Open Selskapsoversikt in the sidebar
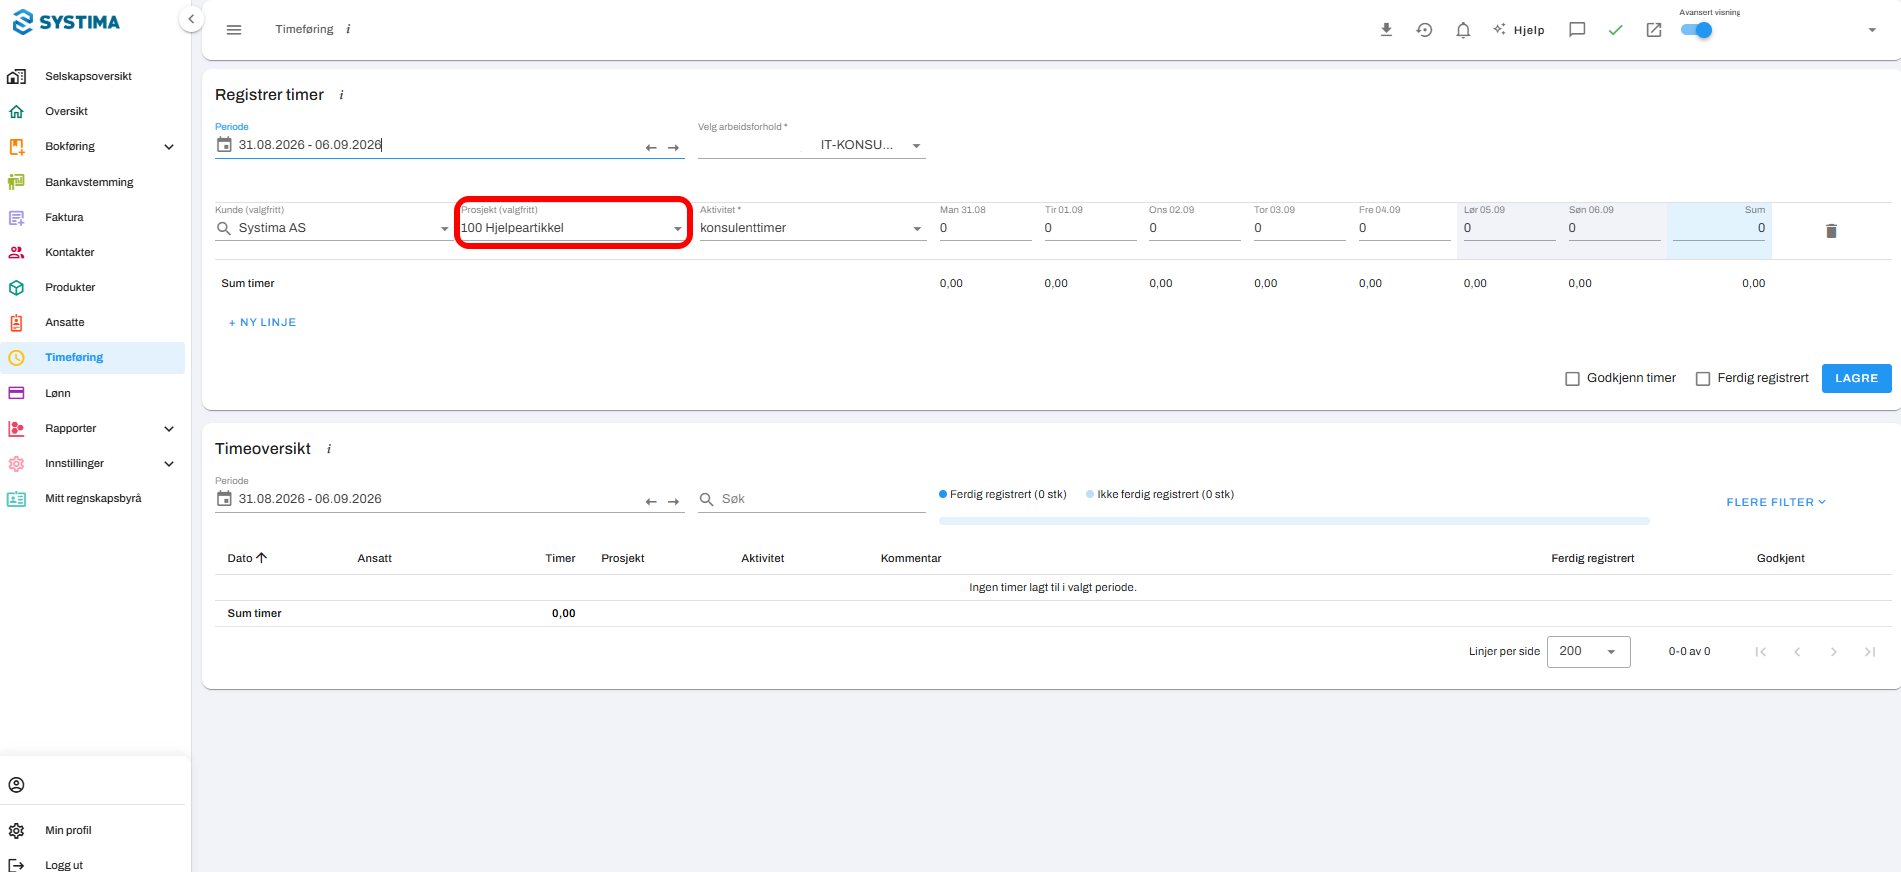Viewport: 1901px width, 872px height. [x=88, y=77]
